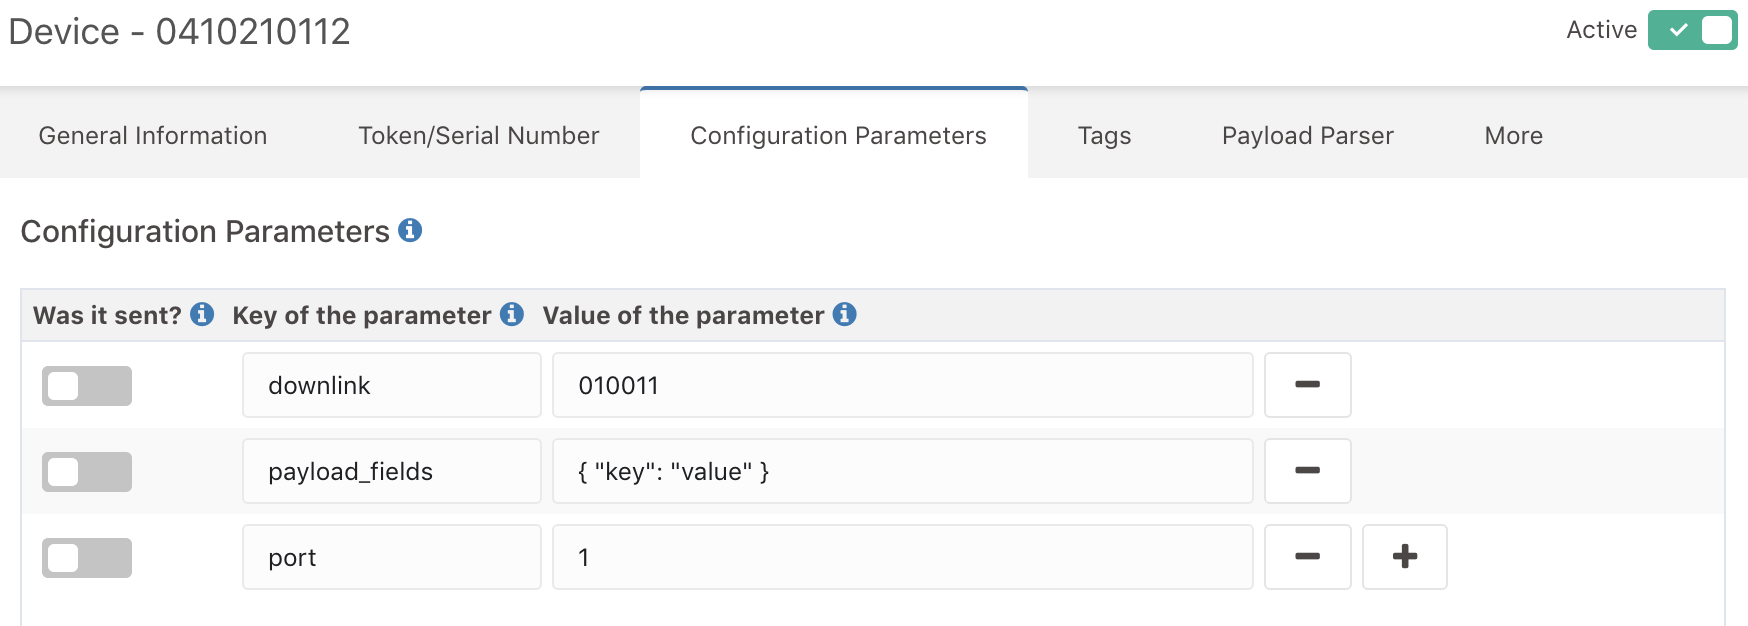Open the Token/Serial Number tab
The width and height of the screenshot is (1748, 626).
click(478, 135)
